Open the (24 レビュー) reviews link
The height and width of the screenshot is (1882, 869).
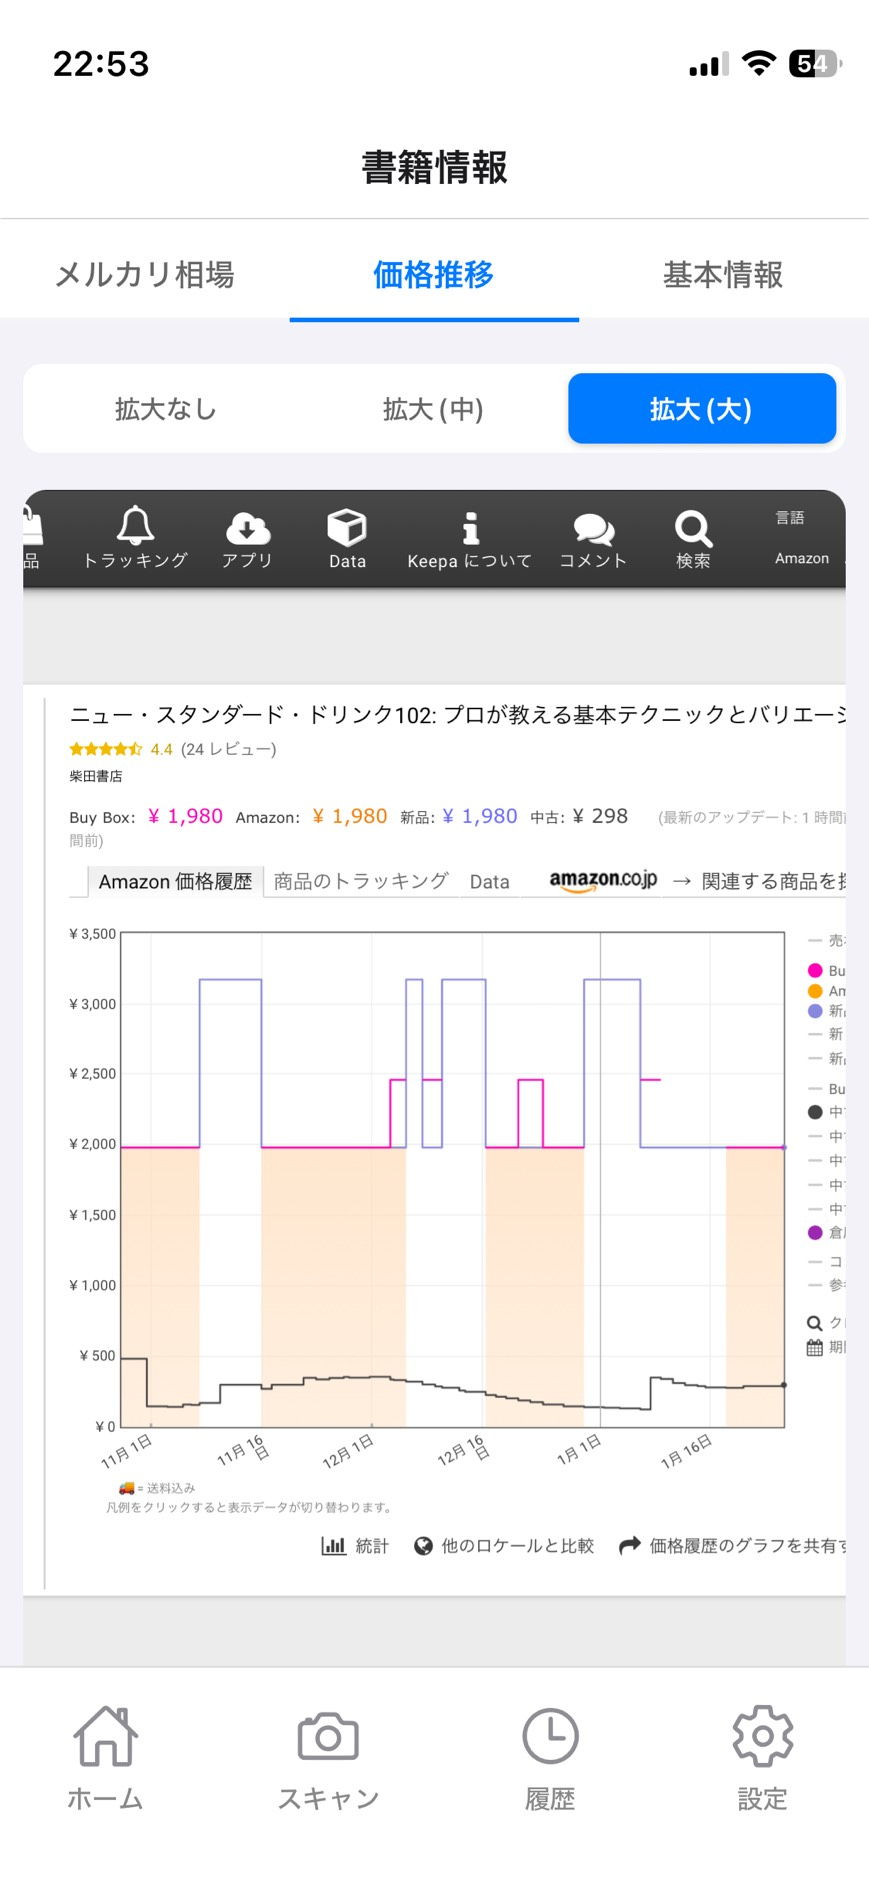pyautogui.click(x=229, y=749)
